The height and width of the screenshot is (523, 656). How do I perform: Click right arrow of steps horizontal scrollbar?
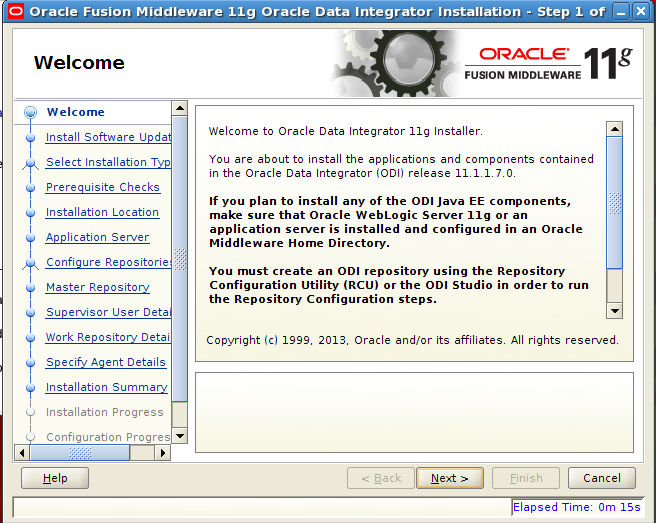(163, 453)
